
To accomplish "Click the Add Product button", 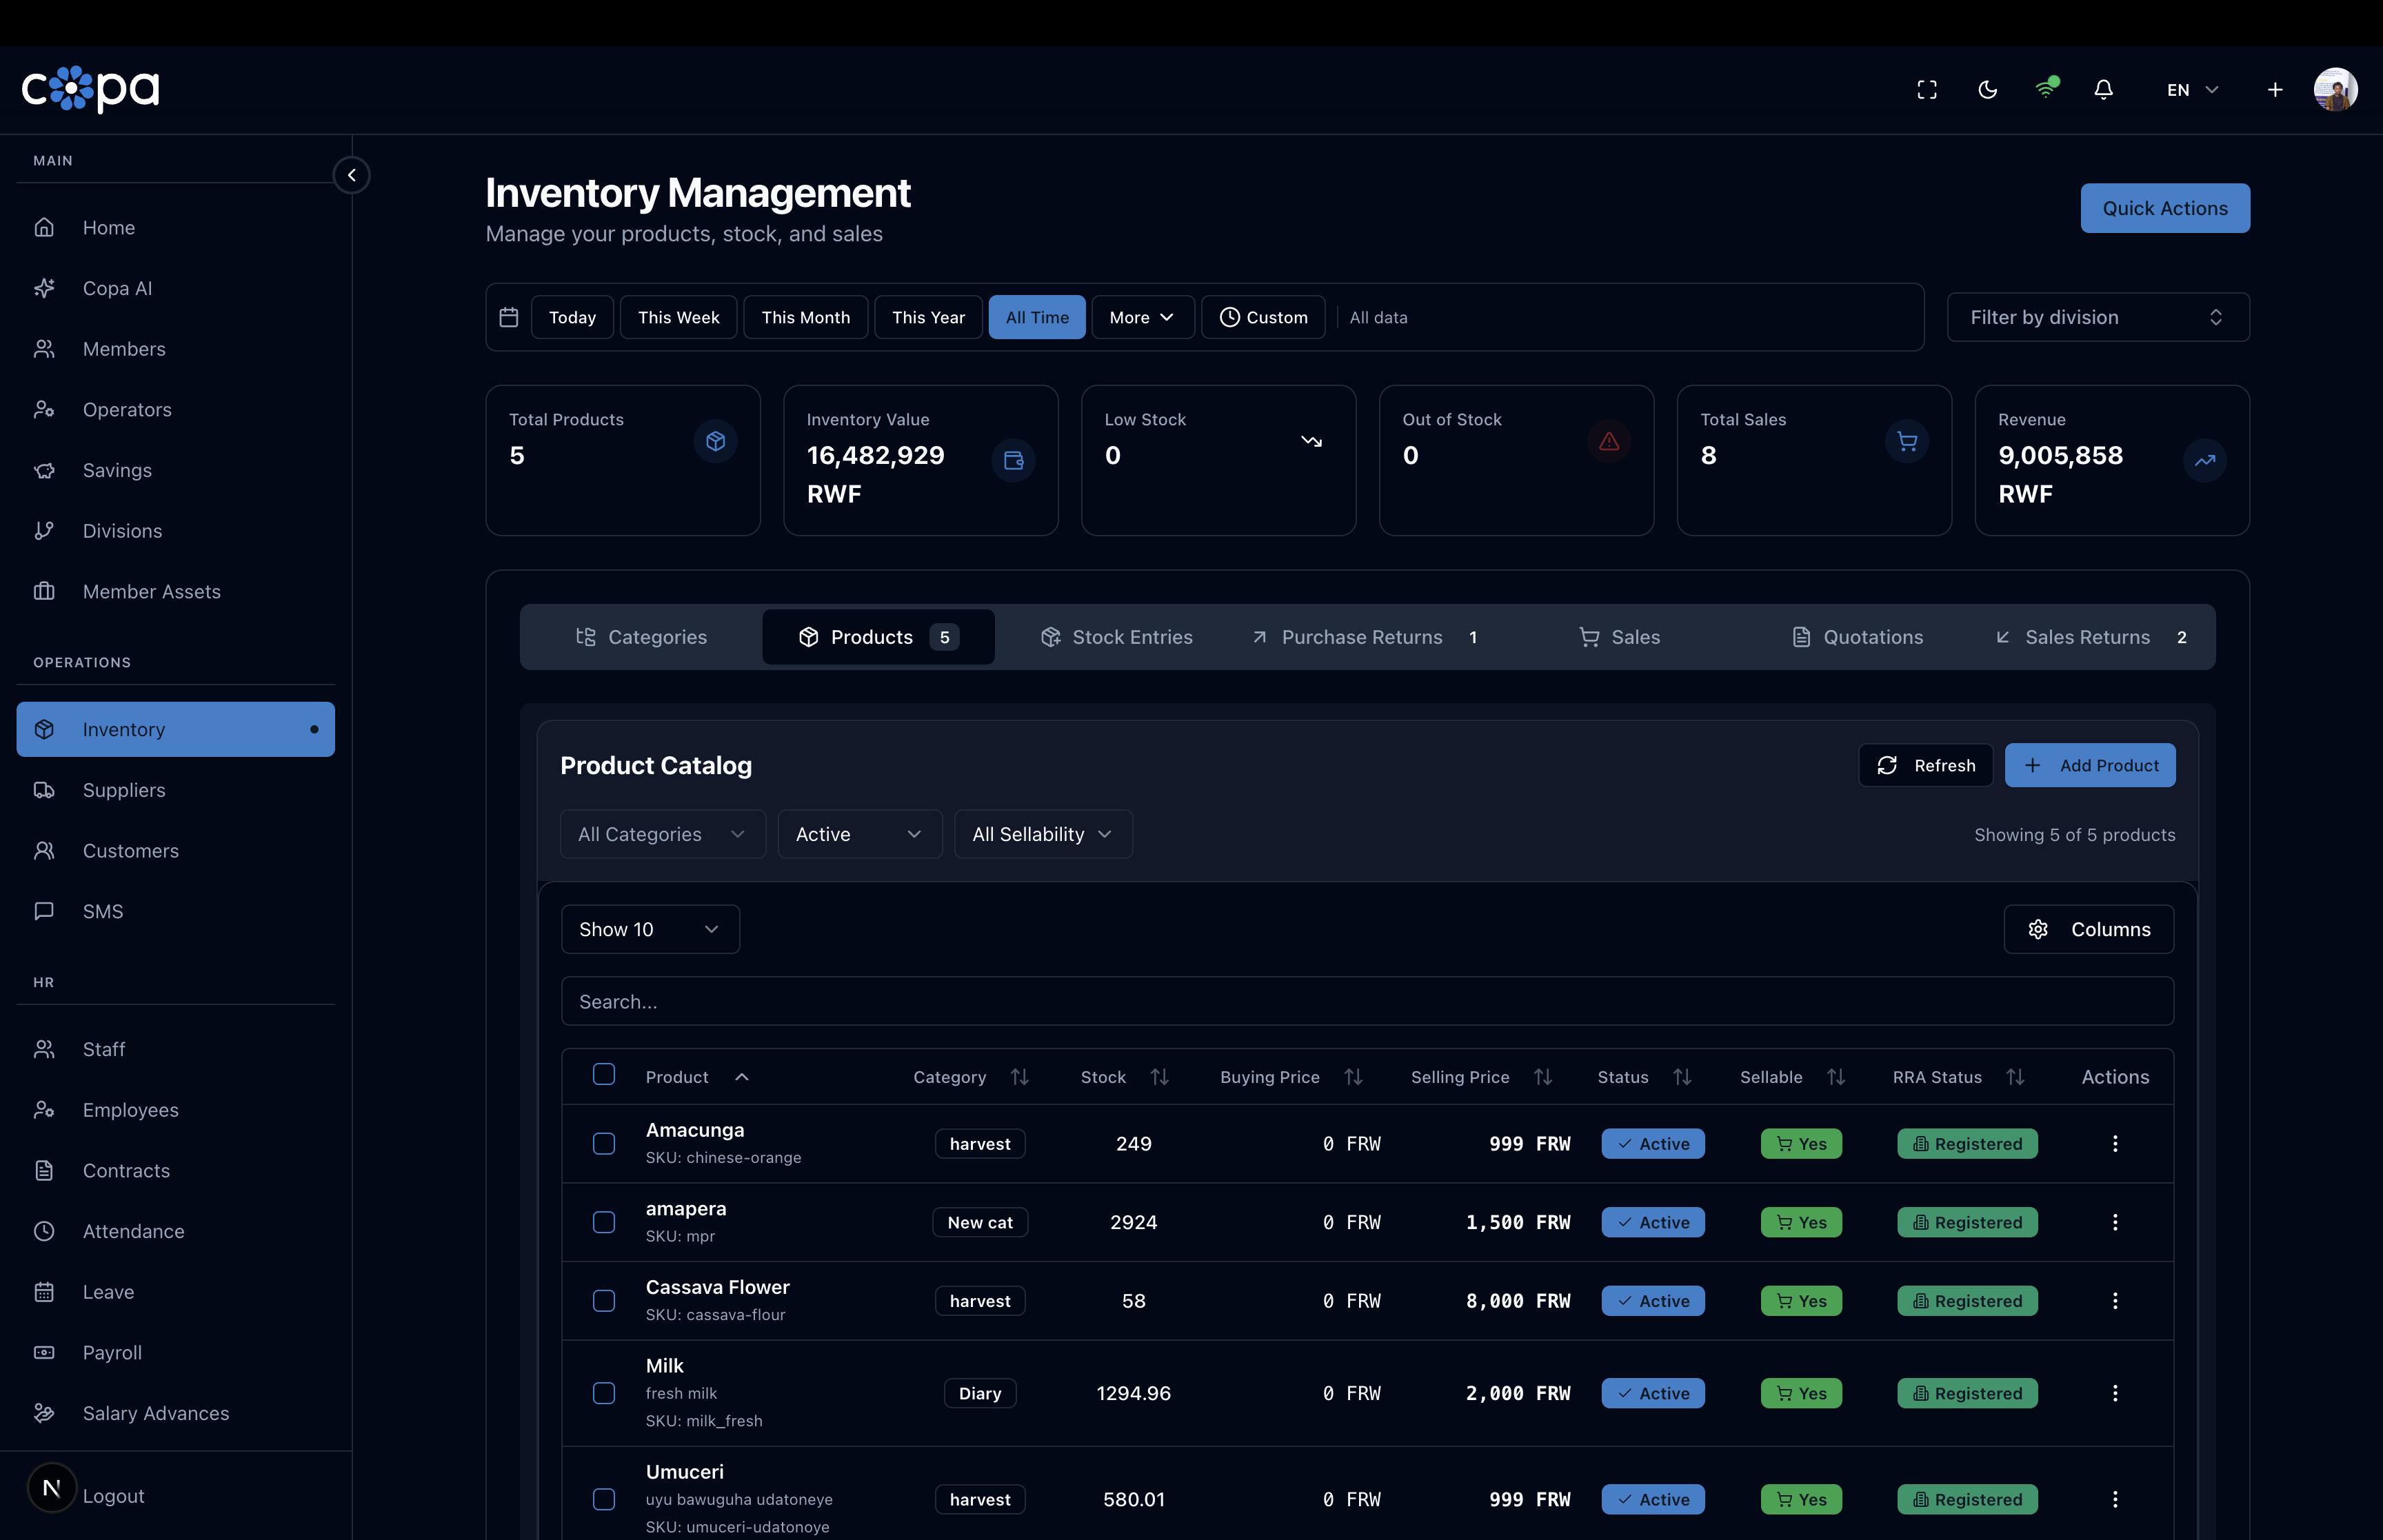I will pyautogui.click(x=2090, y=765).
